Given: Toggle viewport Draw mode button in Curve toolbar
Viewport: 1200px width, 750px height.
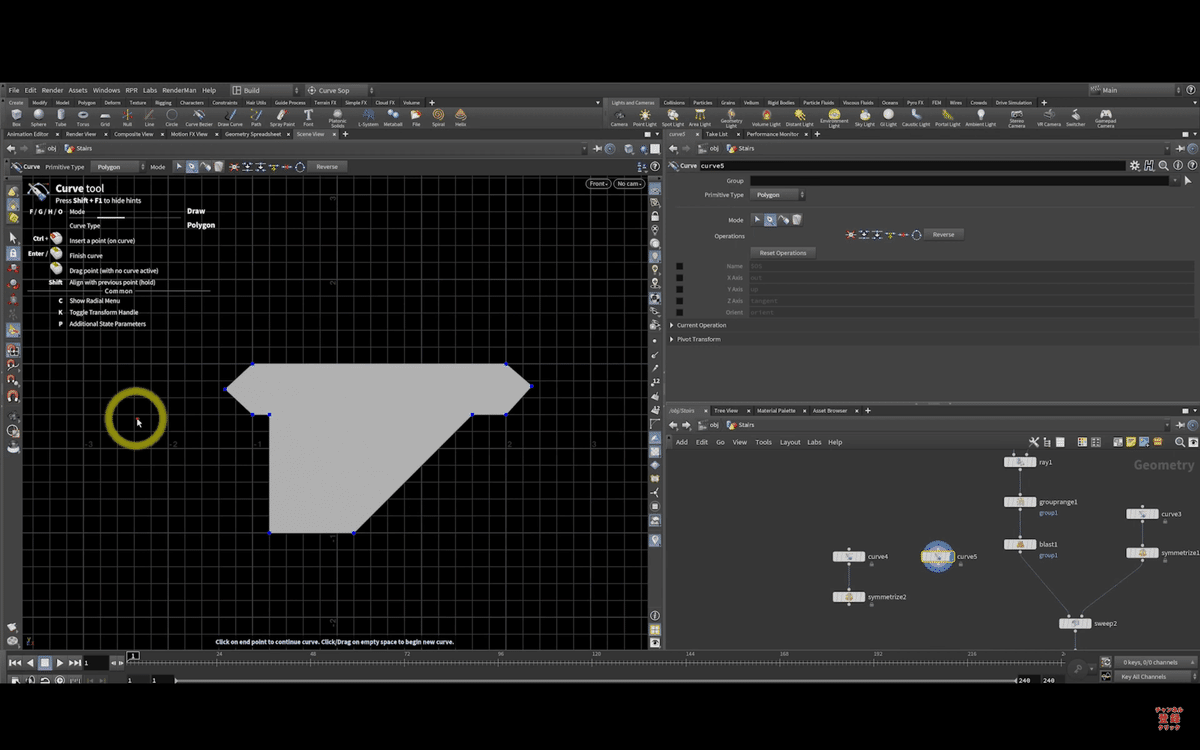Looking at the screenshot, I should [x=191, y=167].
